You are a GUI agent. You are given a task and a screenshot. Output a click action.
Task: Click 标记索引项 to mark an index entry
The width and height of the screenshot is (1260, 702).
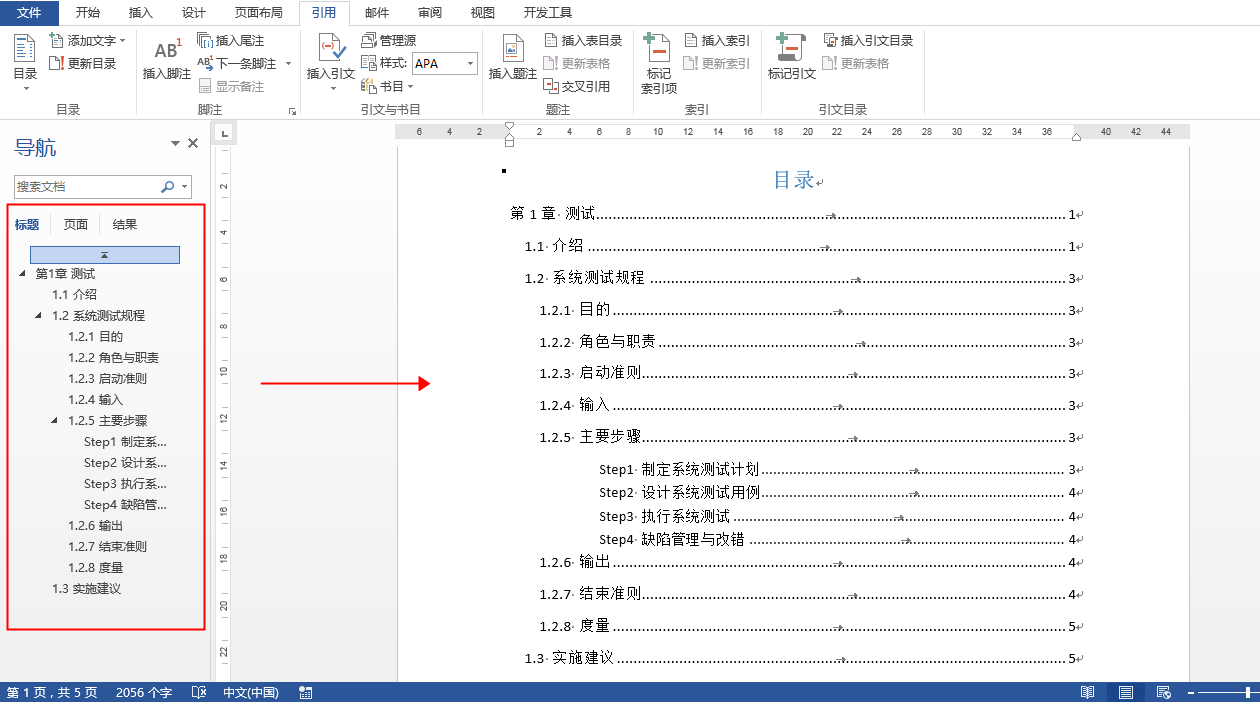click(x=658, y=64)
